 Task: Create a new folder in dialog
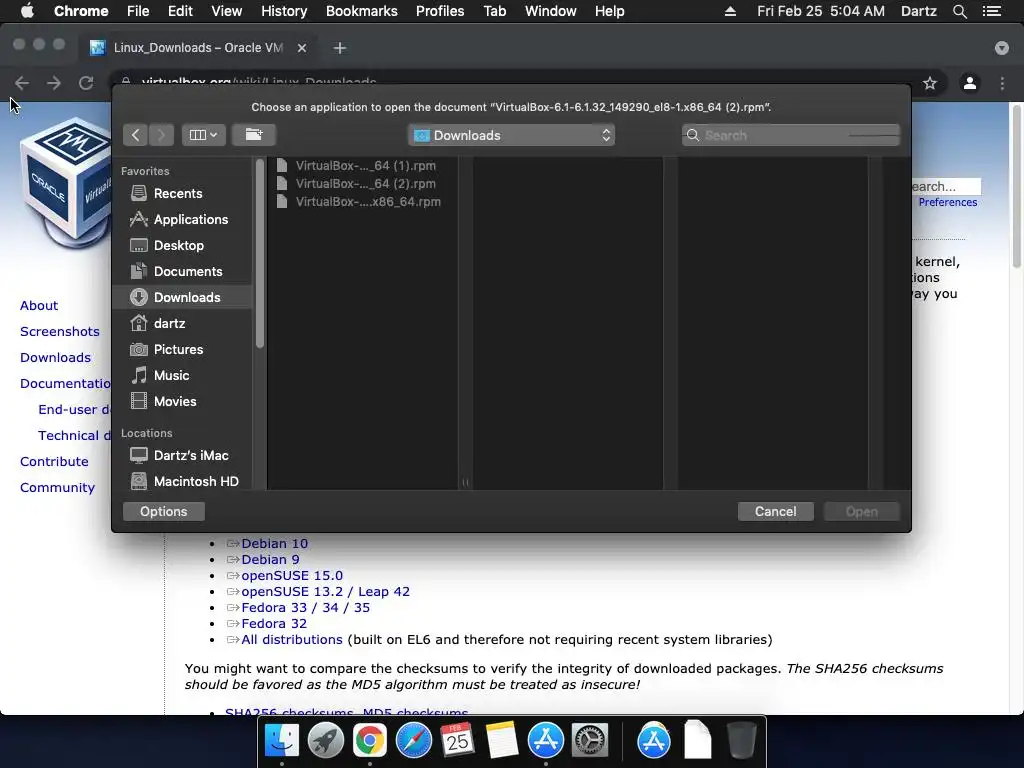253,135
